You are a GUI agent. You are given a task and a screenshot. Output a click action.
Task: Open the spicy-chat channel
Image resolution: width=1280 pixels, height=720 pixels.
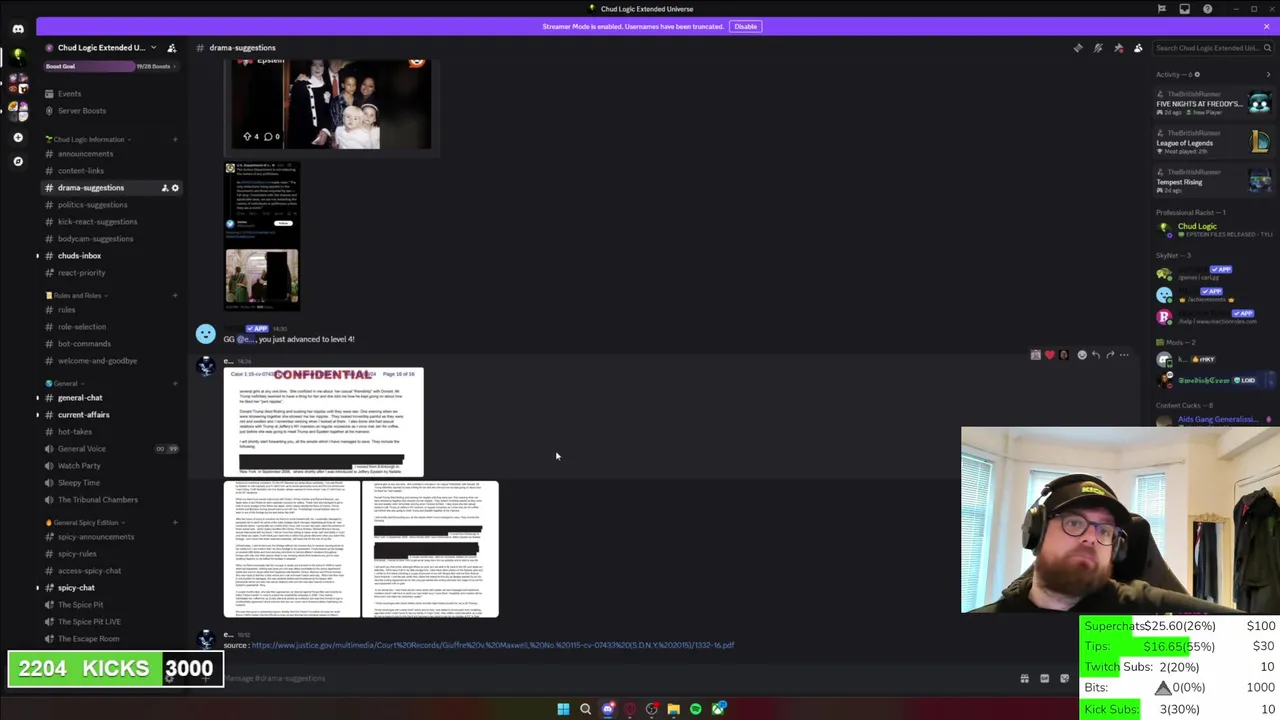click(x=110, y=588)
